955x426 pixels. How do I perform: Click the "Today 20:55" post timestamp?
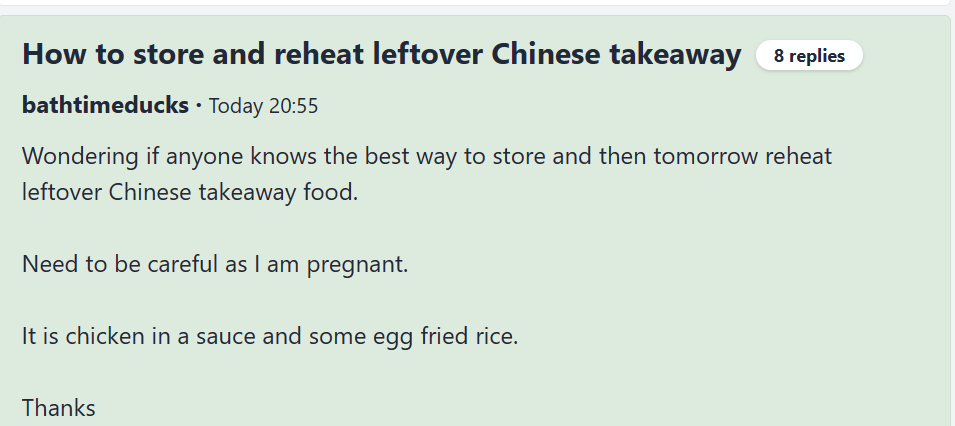pyautogui.click(x=263, y=106)
